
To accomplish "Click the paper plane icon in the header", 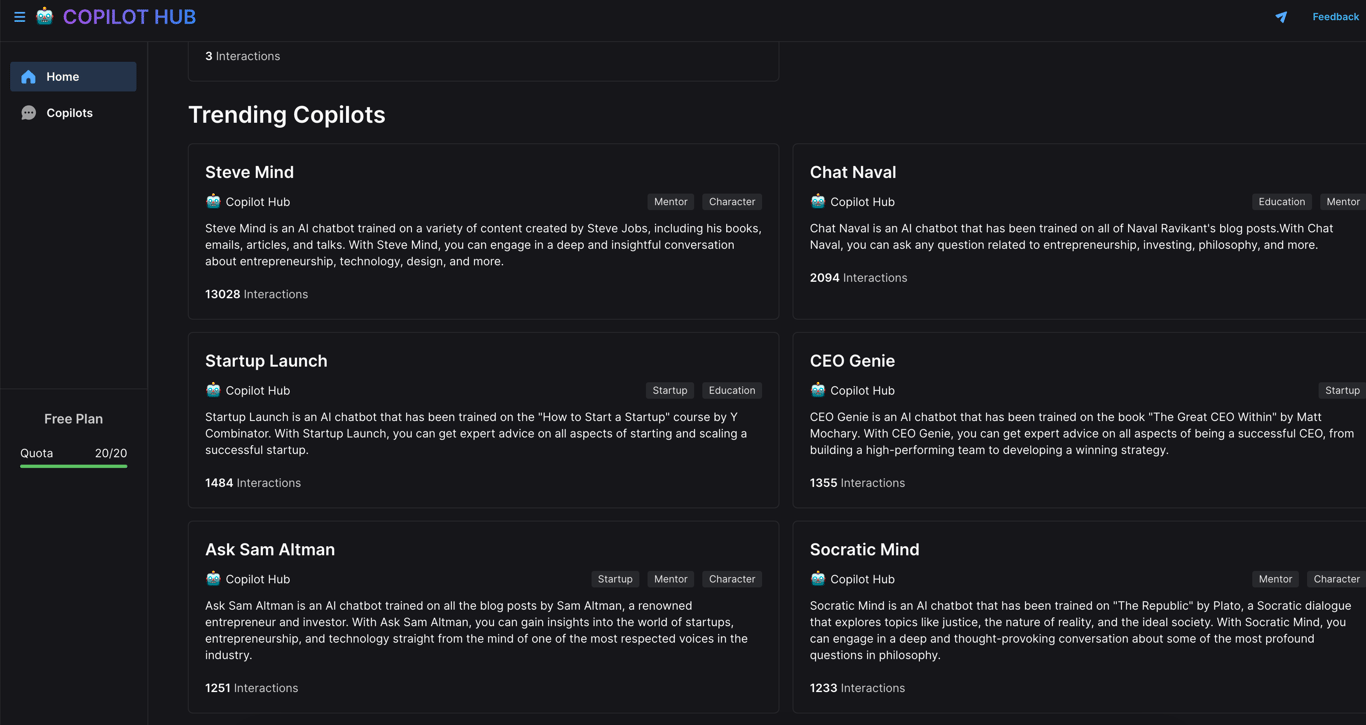I will pos(1281,17).
